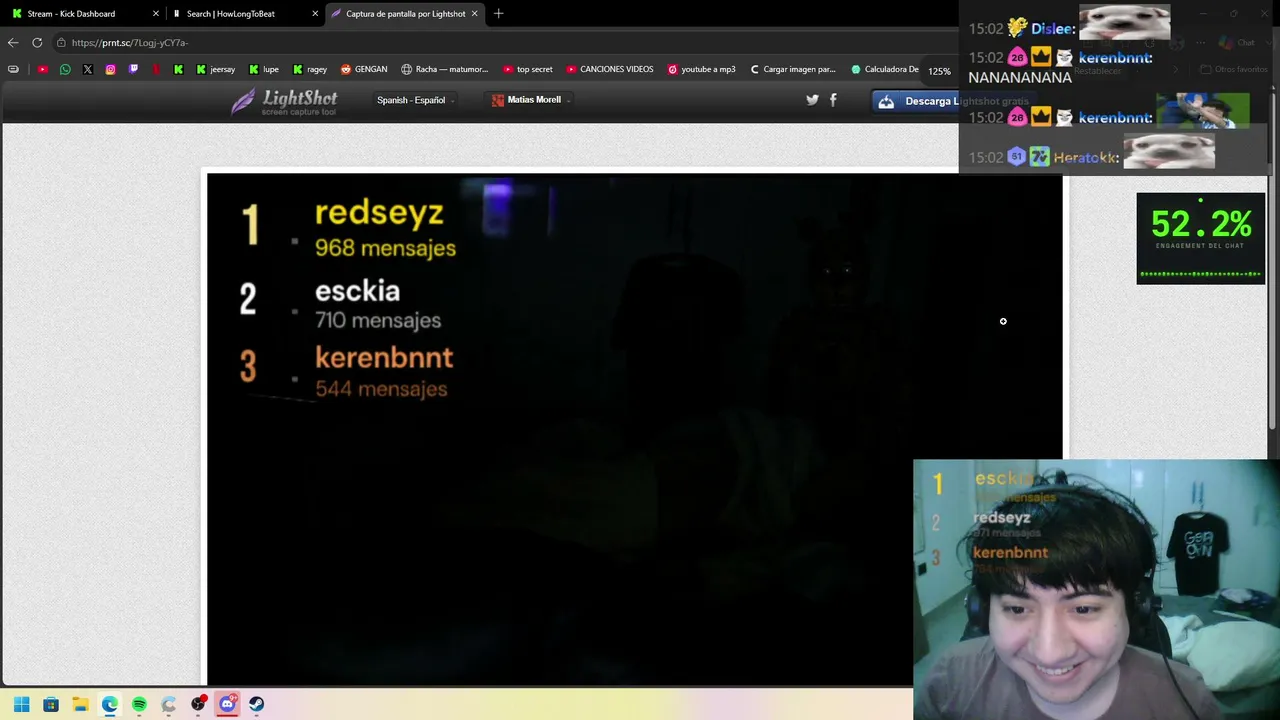
Task: Open Spotify from the taskbar
Action: coord(139,704)
